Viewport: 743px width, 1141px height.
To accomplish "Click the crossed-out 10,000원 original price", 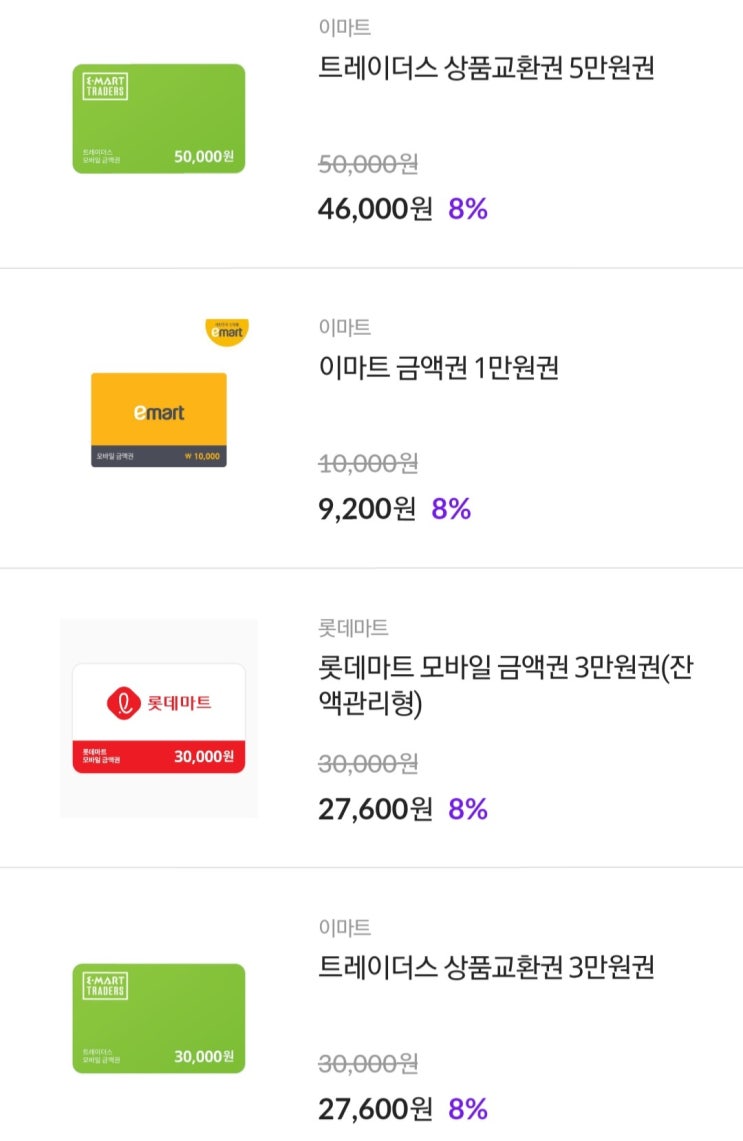I will [368, 463].
